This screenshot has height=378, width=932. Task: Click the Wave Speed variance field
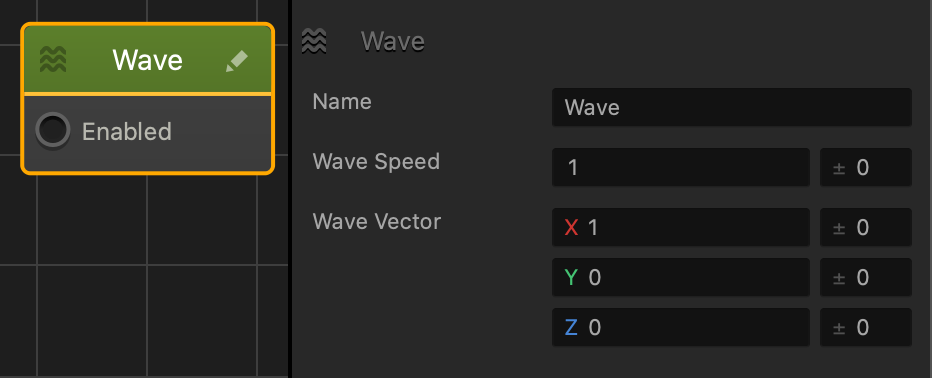click(865, 167)
